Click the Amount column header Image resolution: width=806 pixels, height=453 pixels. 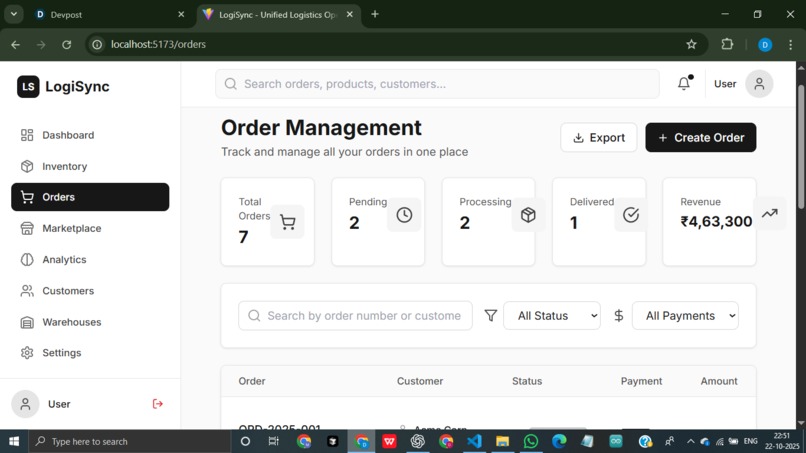click(719, 381)
